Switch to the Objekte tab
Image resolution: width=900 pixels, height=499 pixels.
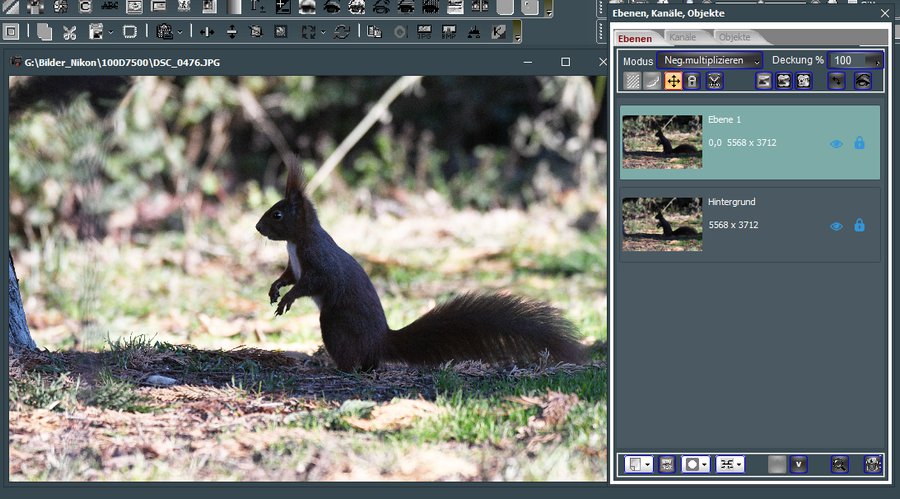coord(734,38)
